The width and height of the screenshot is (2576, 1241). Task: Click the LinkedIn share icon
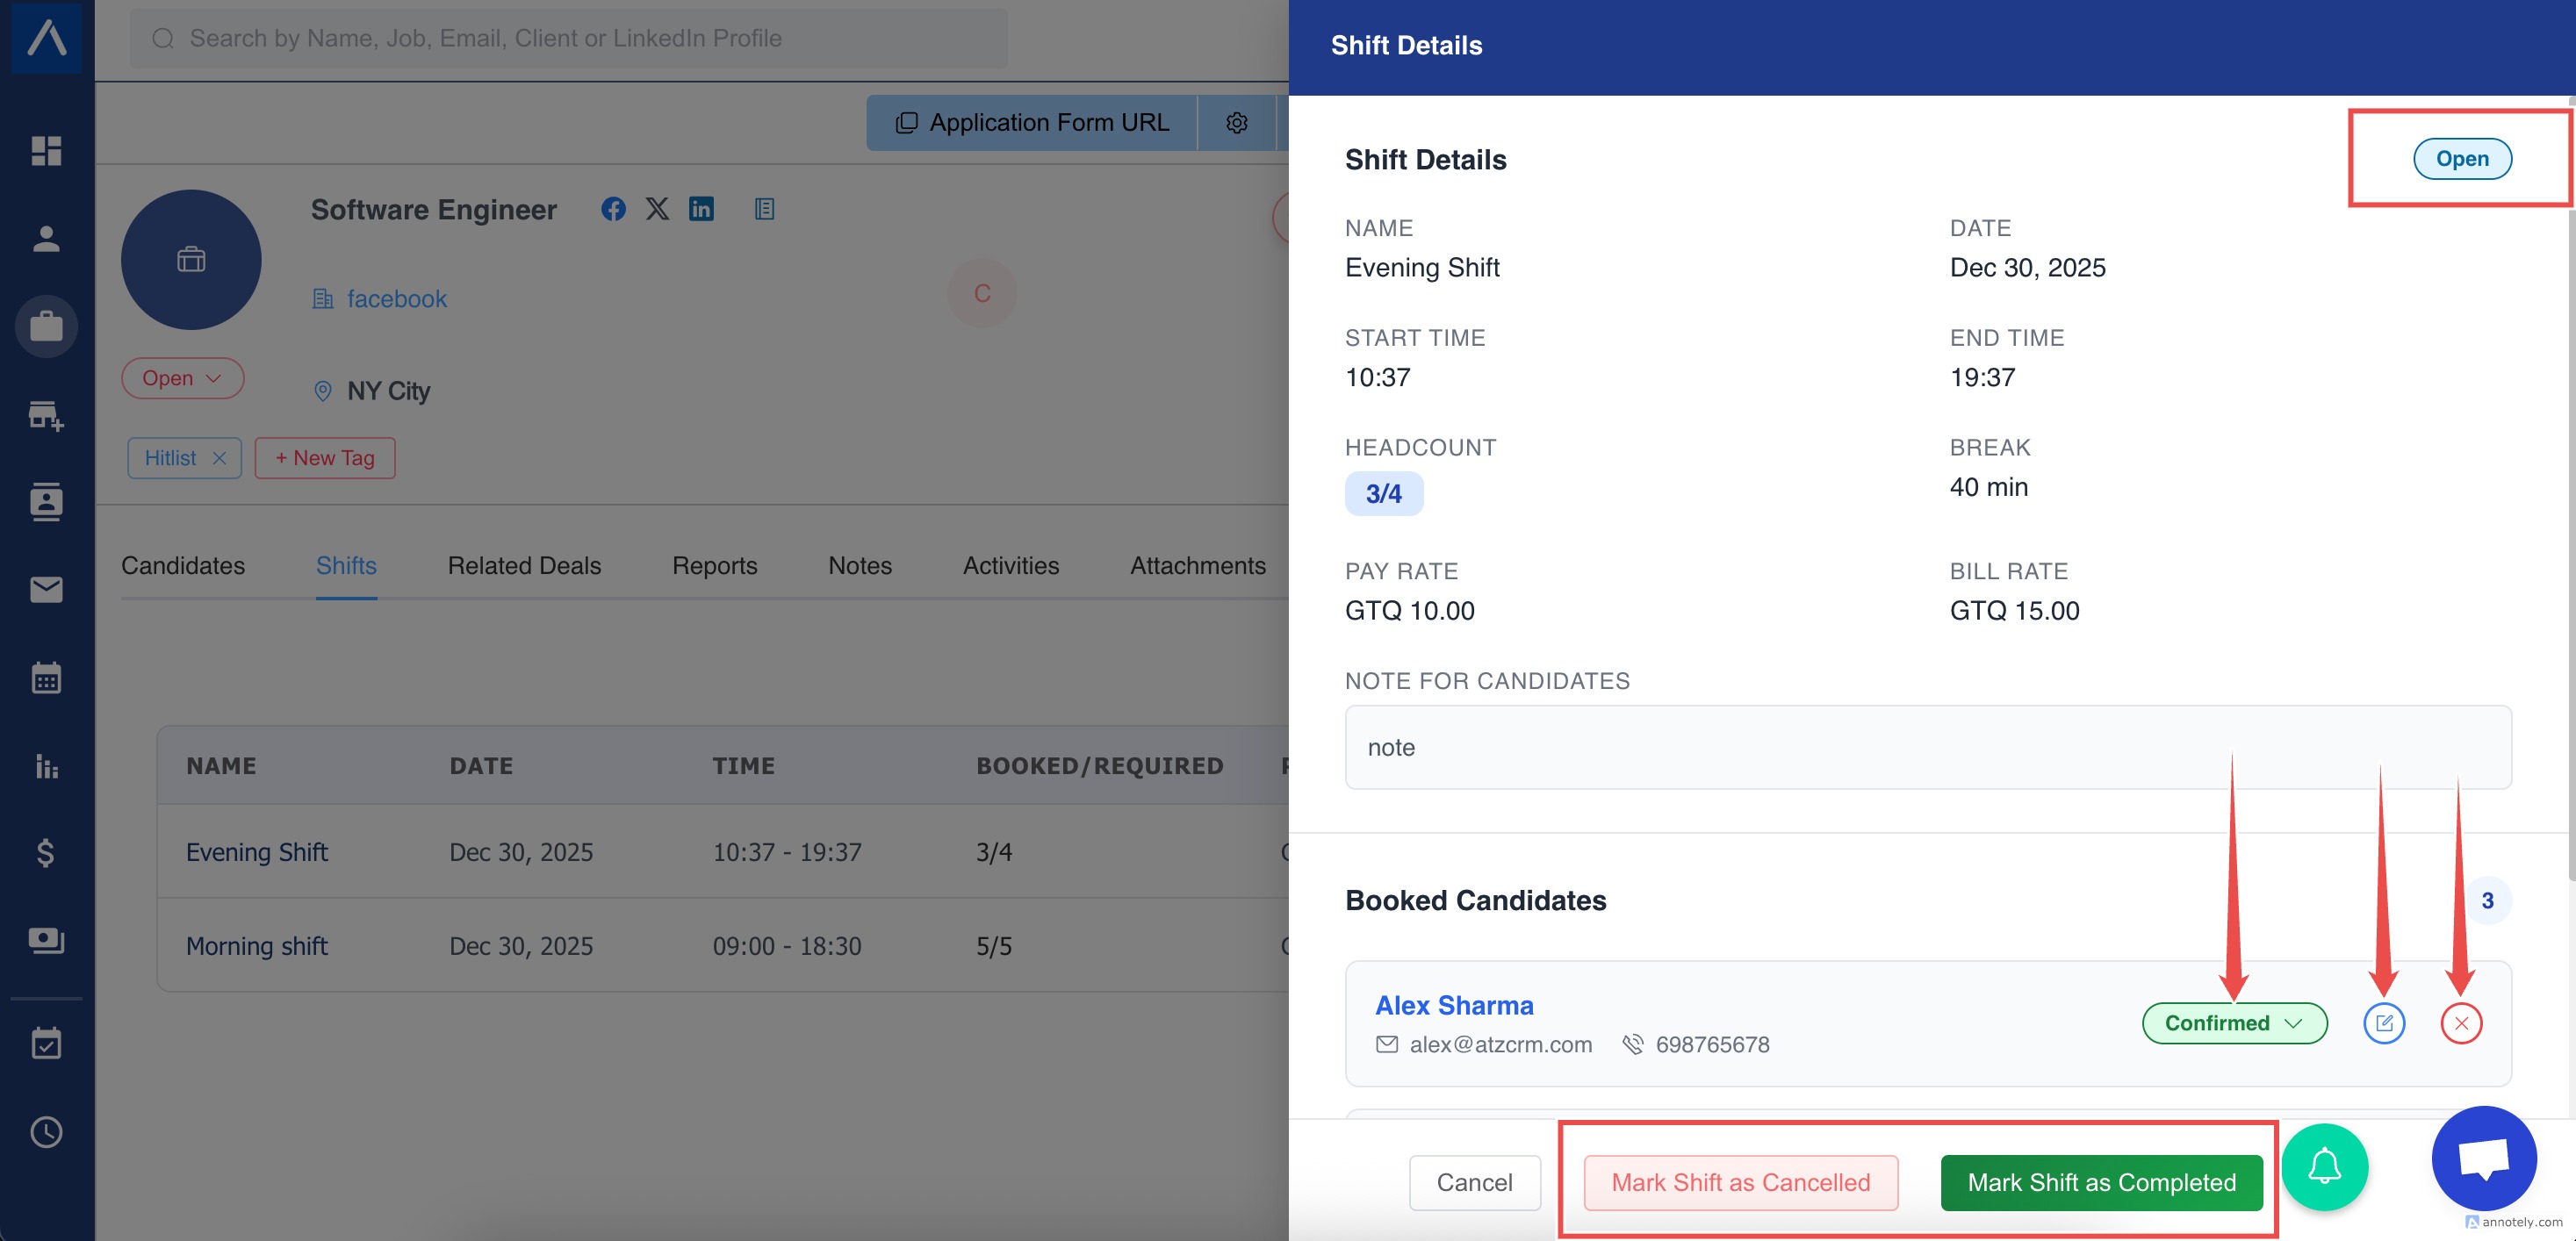coord(701,208)
